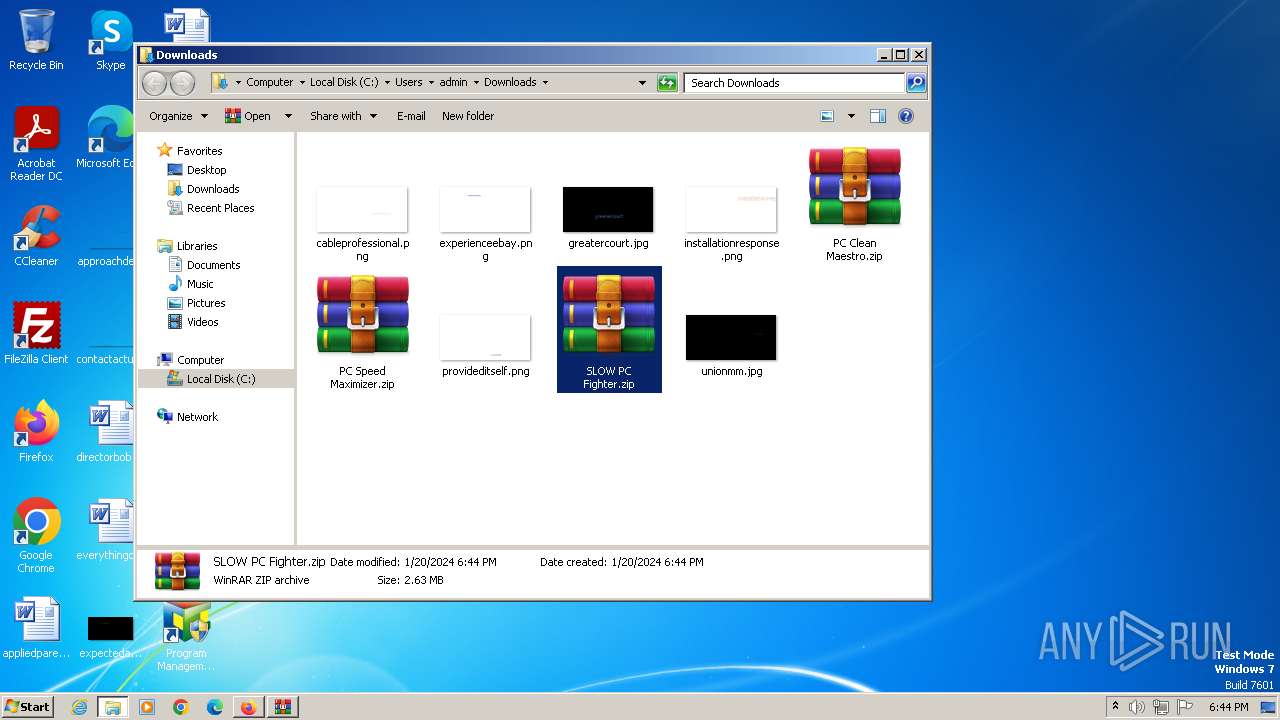This screenshot has width=1280, height=720.
Task: Open the Recycle Bin desktop icon
Action: (36, 40)
